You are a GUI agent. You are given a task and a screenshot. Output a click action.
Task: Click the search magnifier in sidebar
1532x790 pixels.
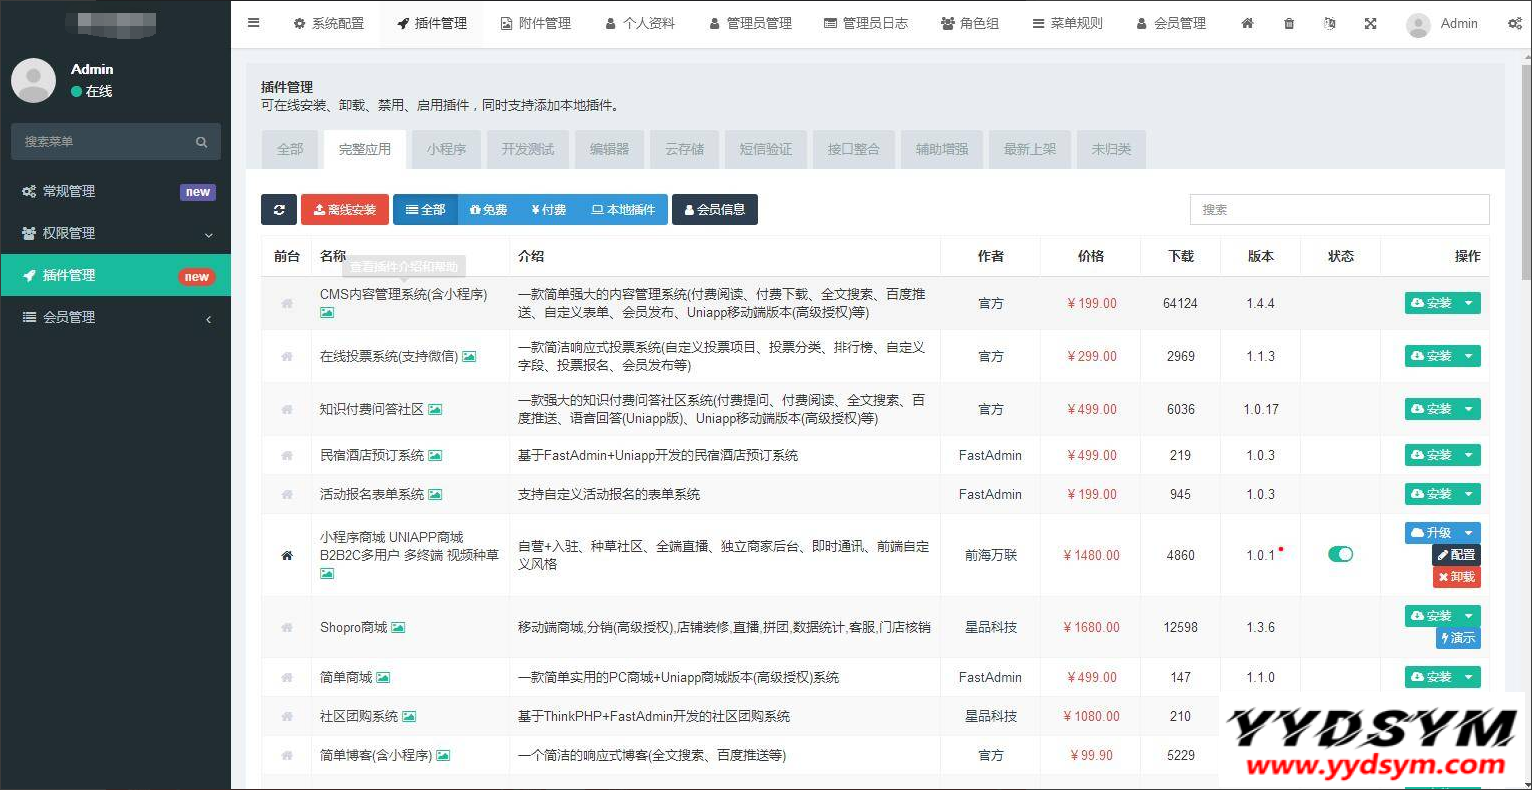(201, 142)
